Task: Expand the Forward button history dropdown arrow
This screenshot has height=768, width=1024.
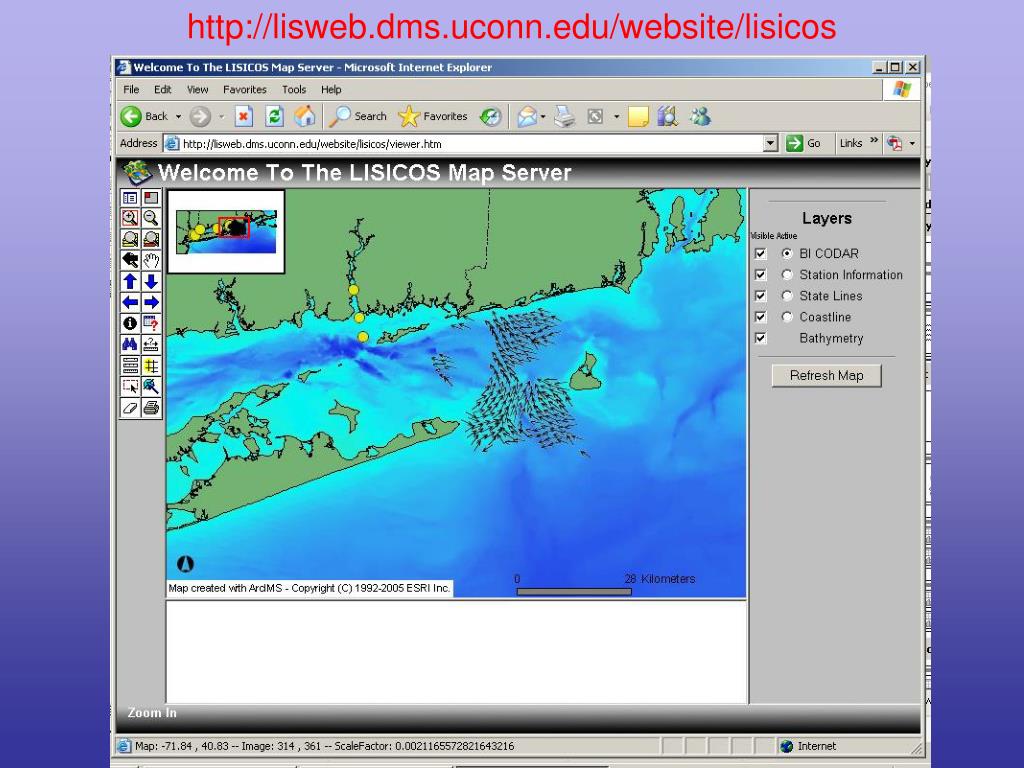Action: 221,117
